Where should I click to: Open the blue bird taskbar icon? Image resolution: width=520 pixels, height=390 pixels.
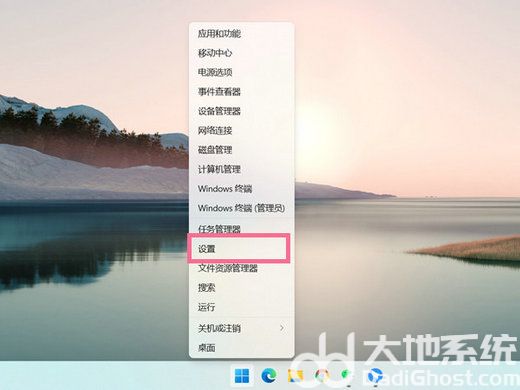click(376, 376)
